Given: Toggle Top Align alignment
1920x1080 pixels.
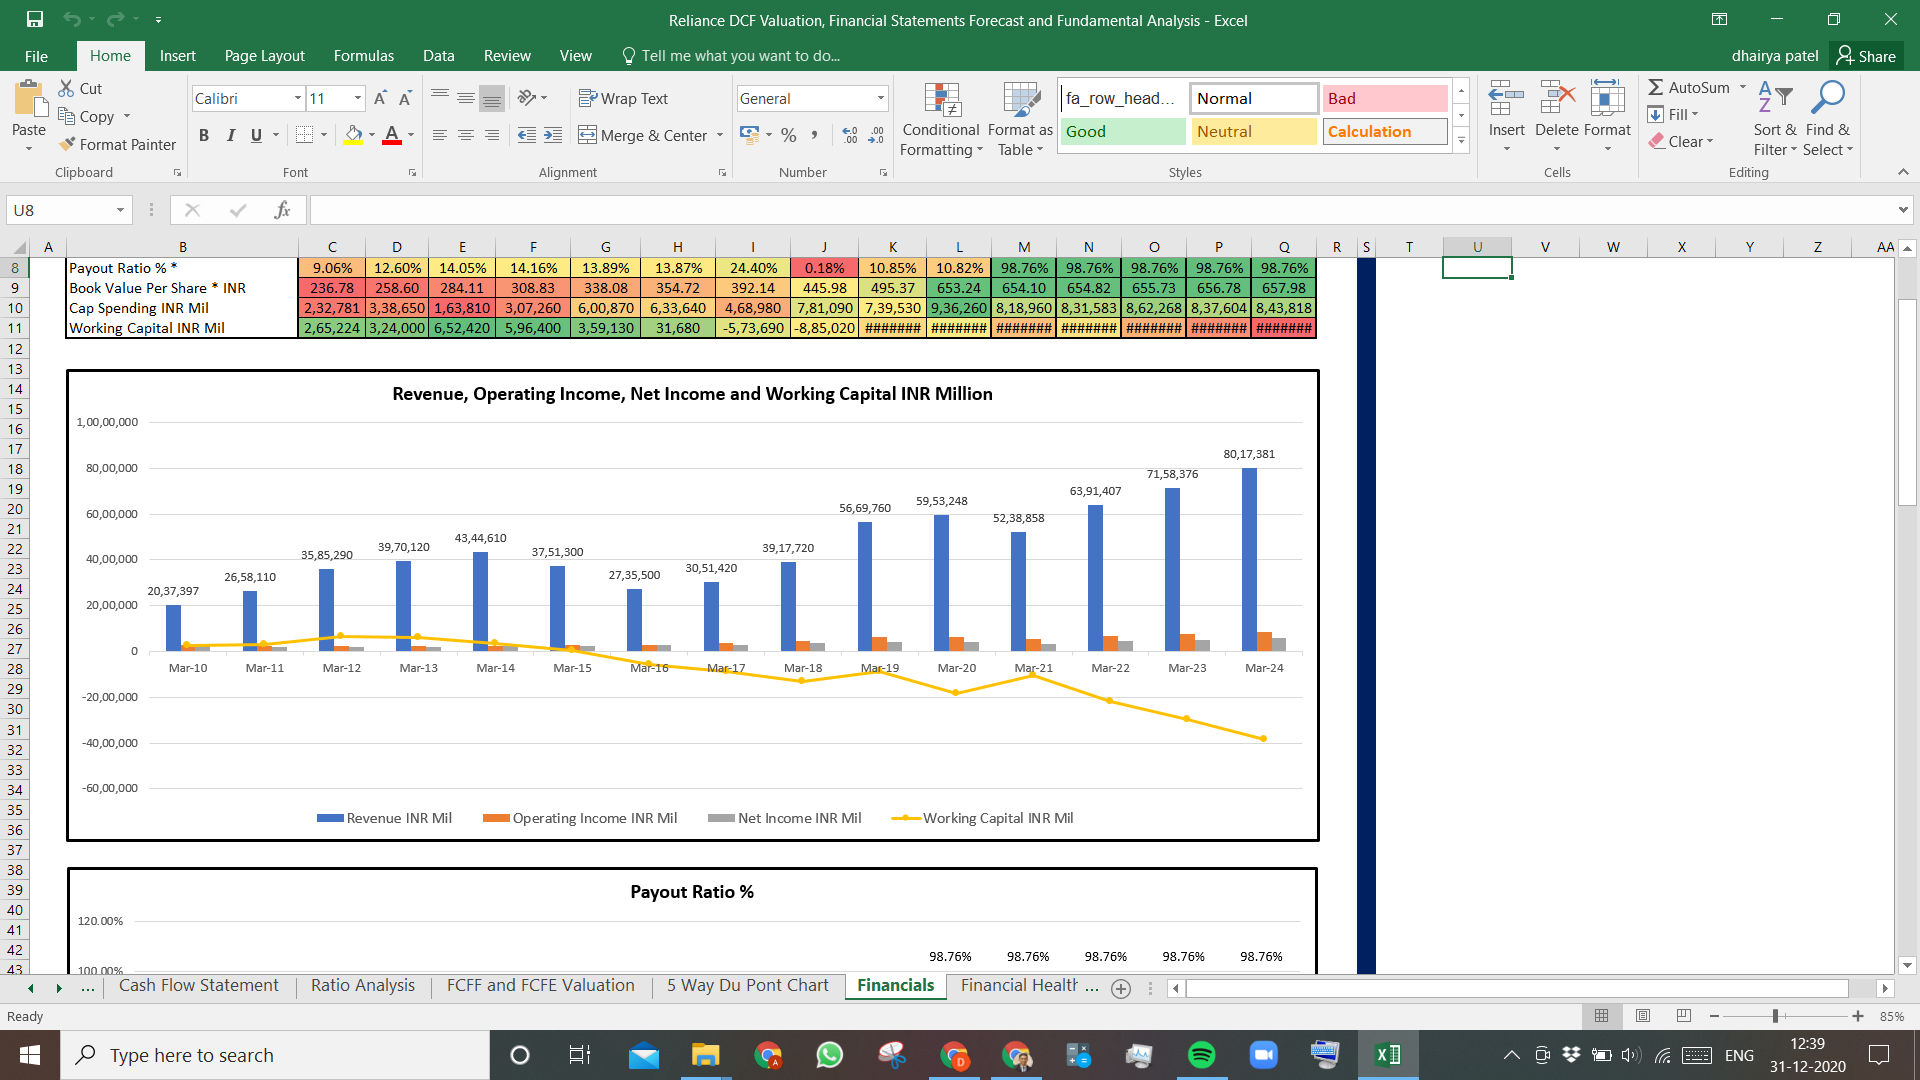Looking at the screenshot, I should [440, 98].
